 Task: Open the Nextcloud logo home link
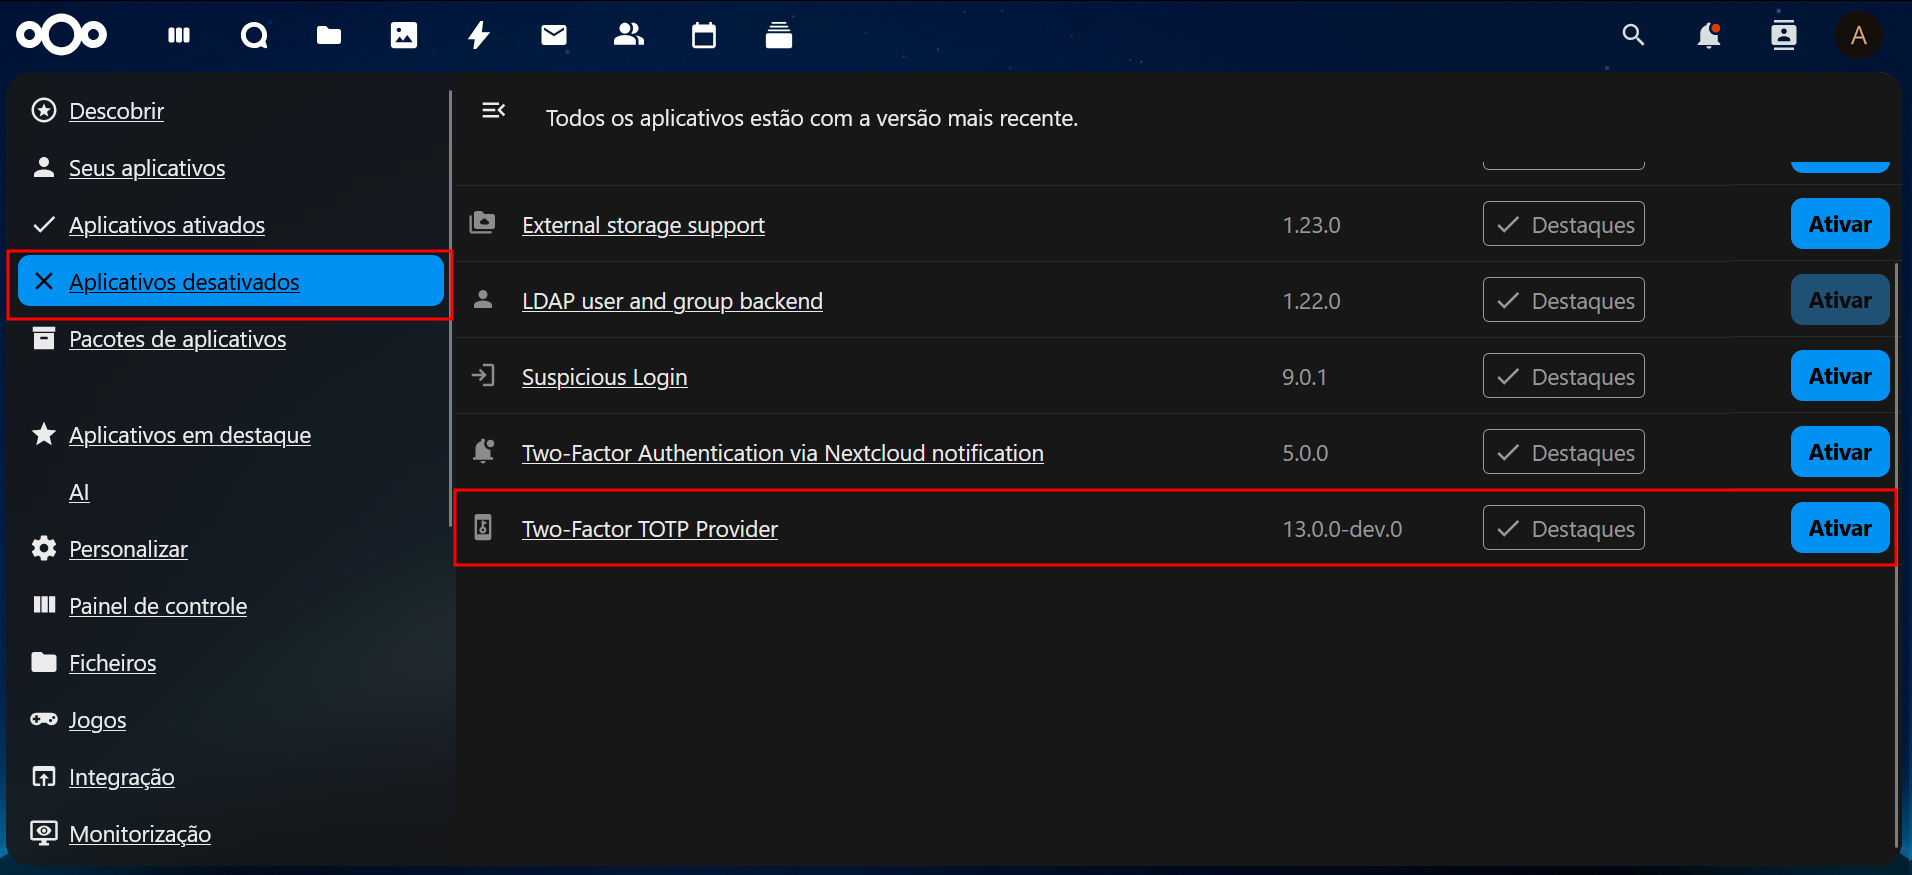click(62, 36)
